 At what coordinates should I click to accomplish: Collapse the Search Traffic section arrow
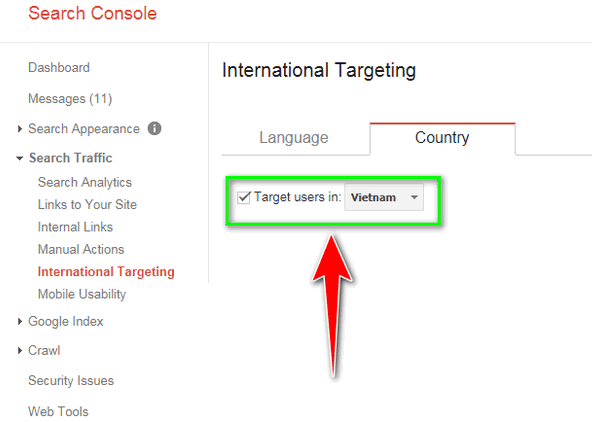pos(20,158)
